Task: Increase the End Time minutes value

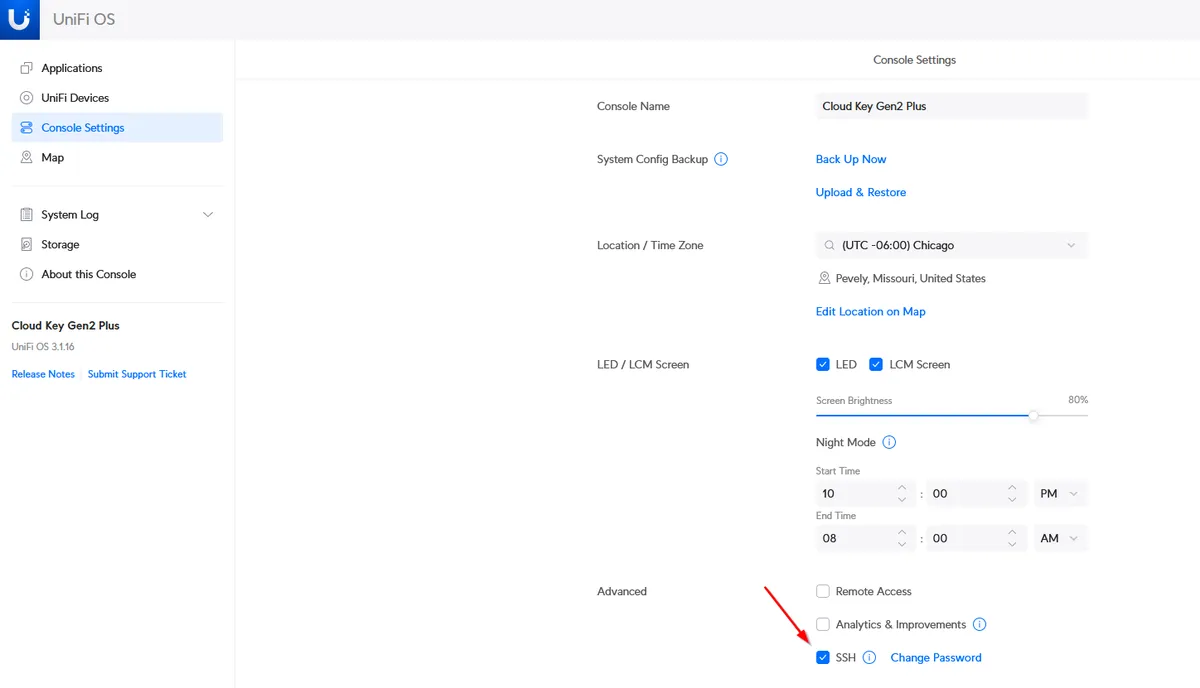Action: click(1012, 532)
